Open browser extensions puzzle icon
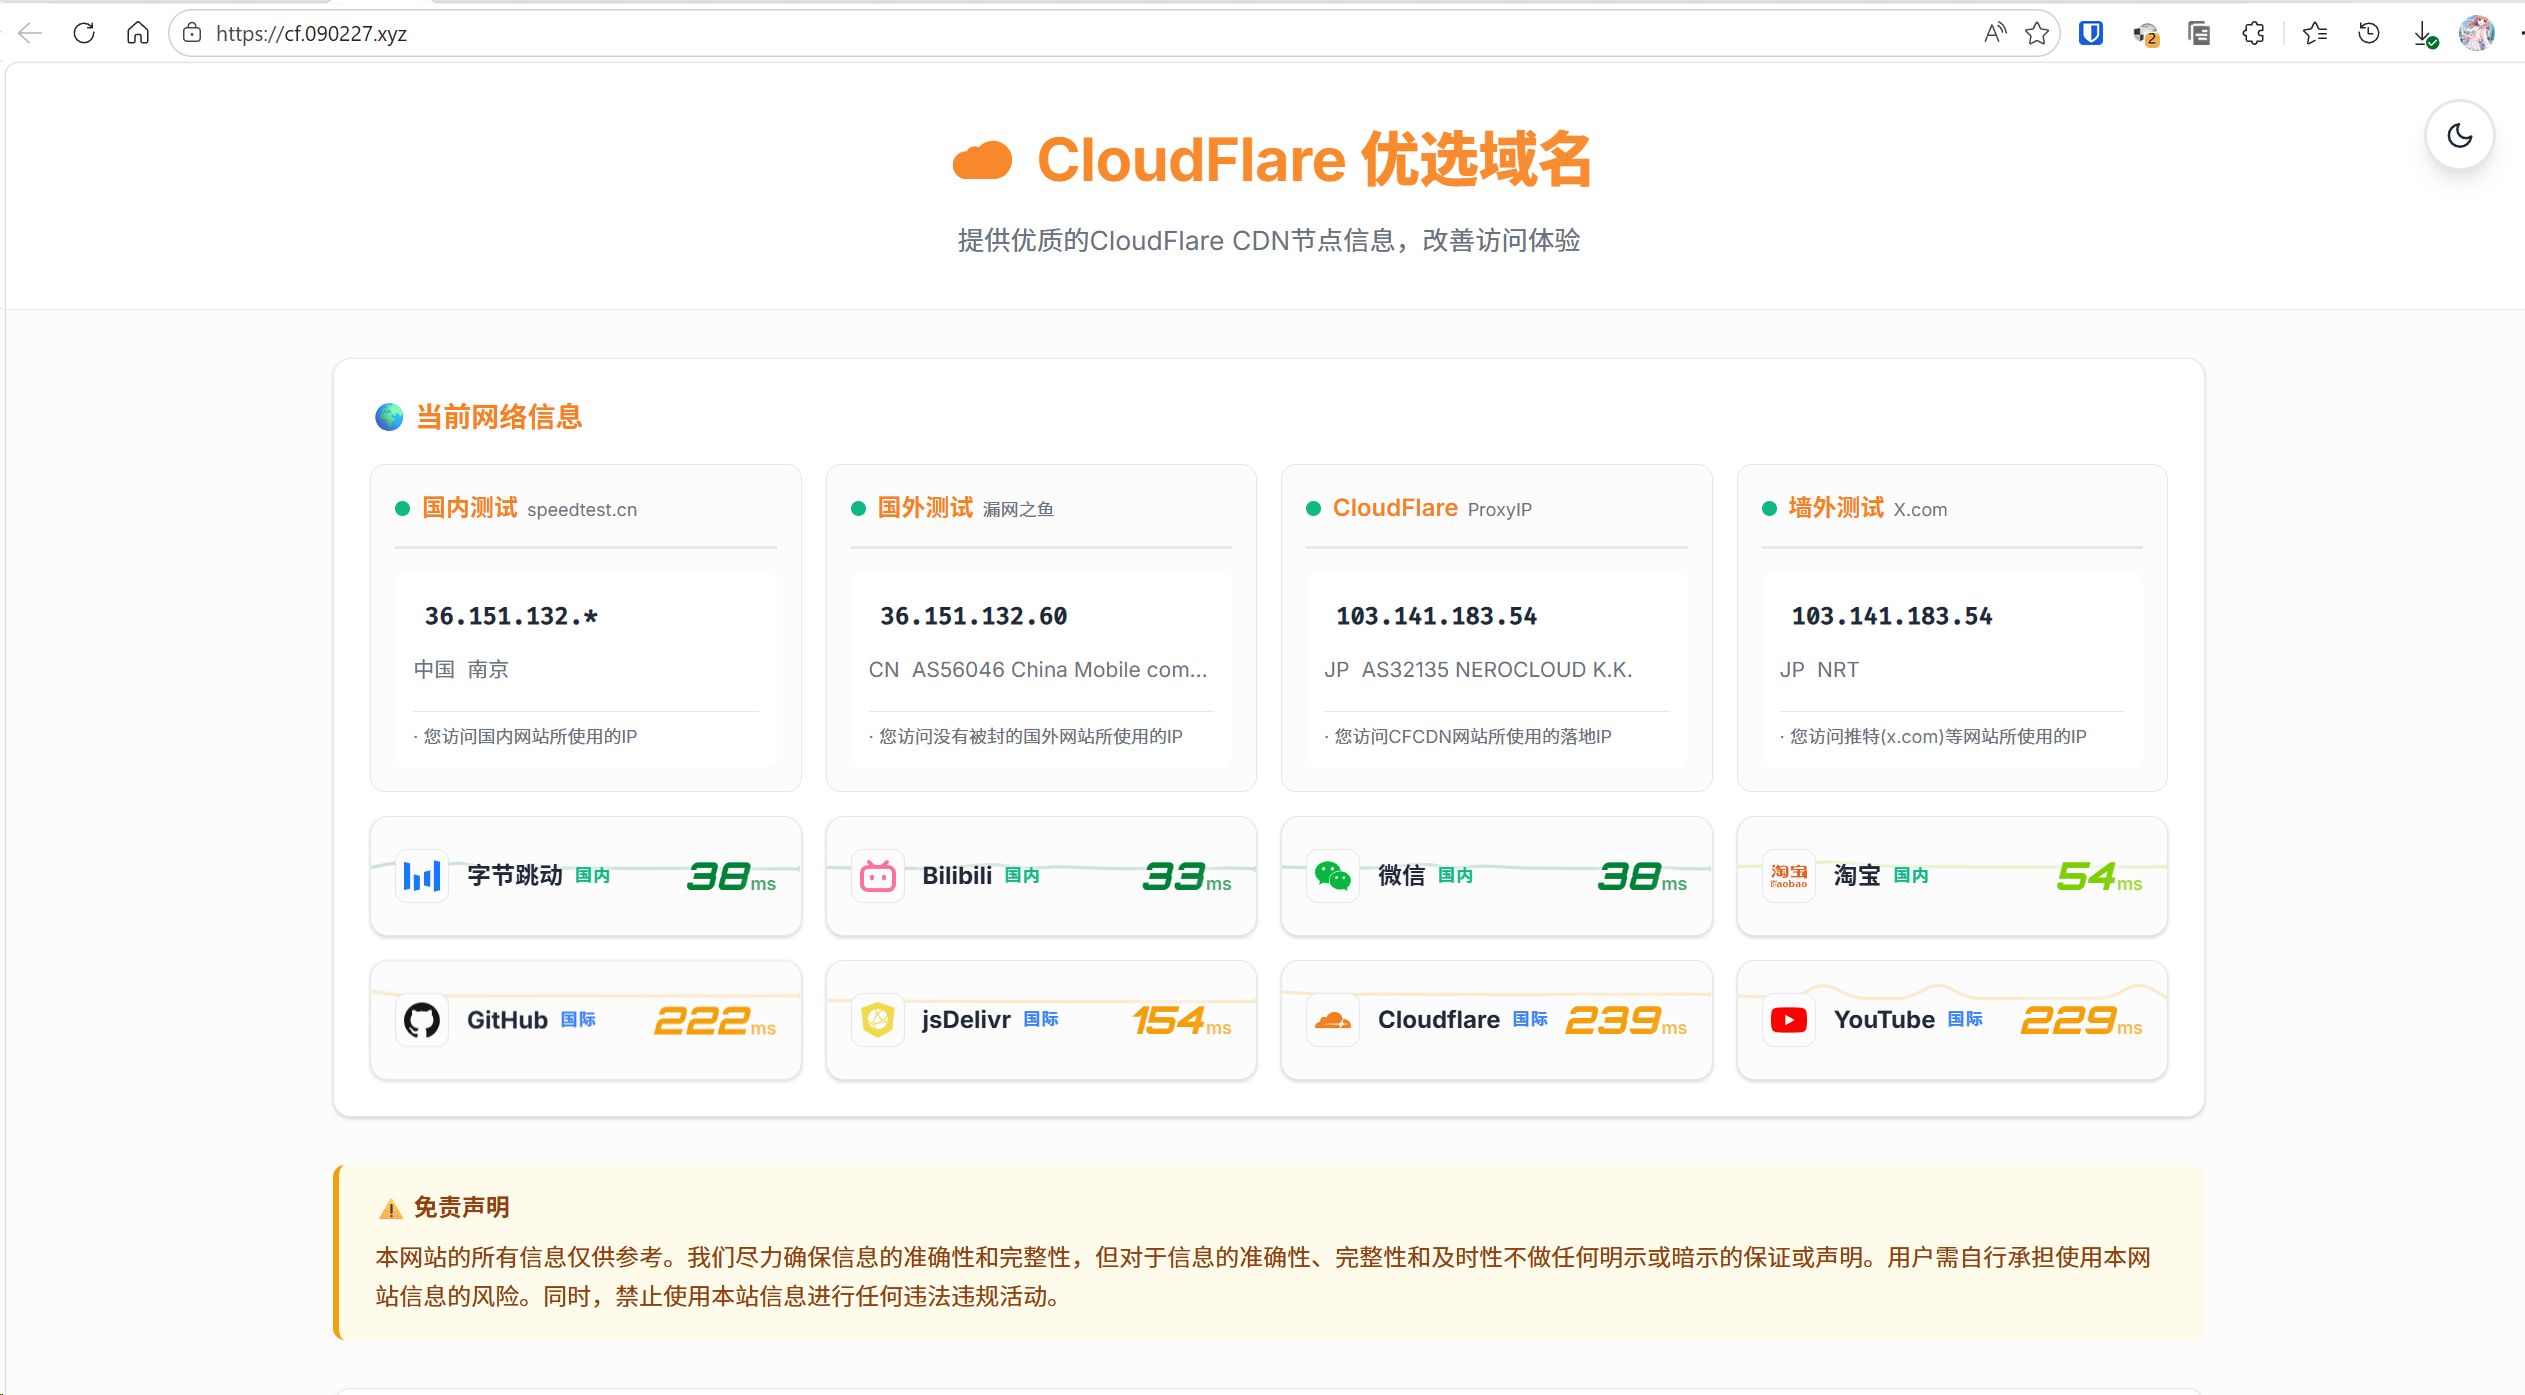 [2253, 33]
